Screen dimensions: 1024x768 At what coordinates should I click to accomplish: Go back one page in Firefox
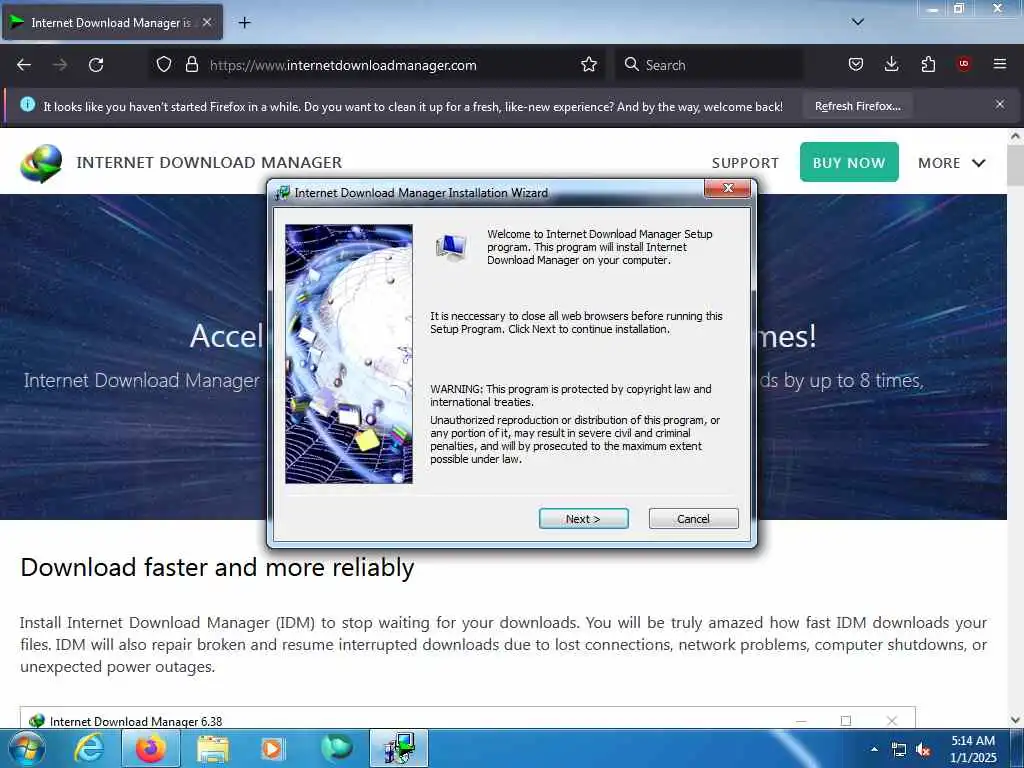pos(24,65)
